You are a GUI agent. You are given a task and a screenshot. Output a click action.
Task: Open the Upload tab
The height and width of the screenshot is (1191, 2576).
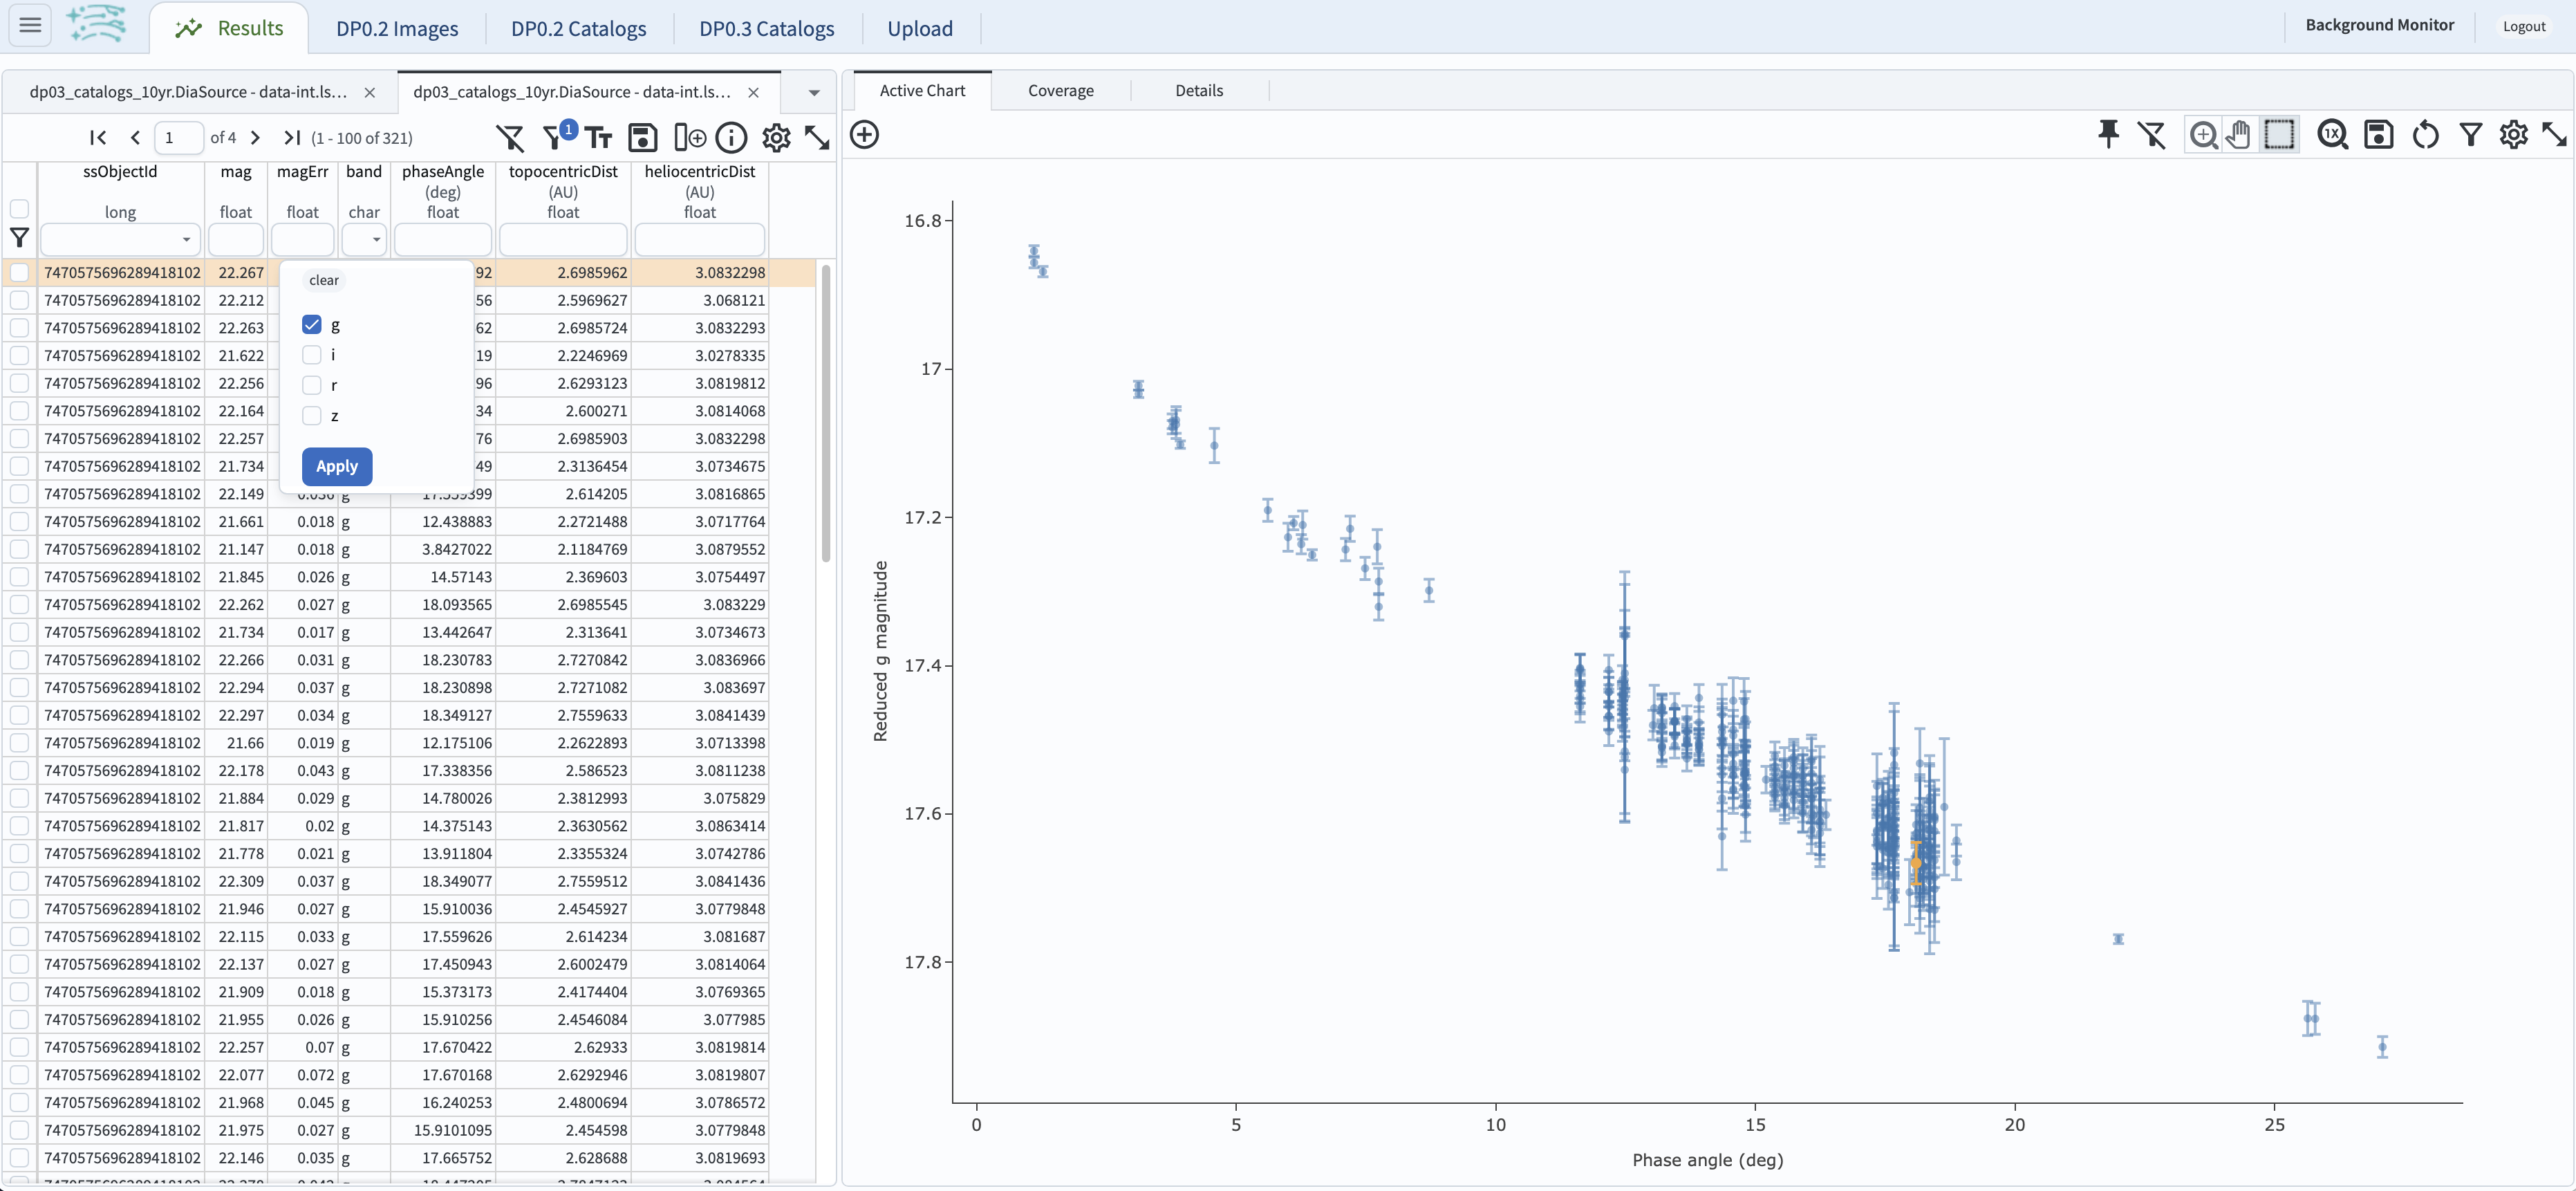point(920,28)
